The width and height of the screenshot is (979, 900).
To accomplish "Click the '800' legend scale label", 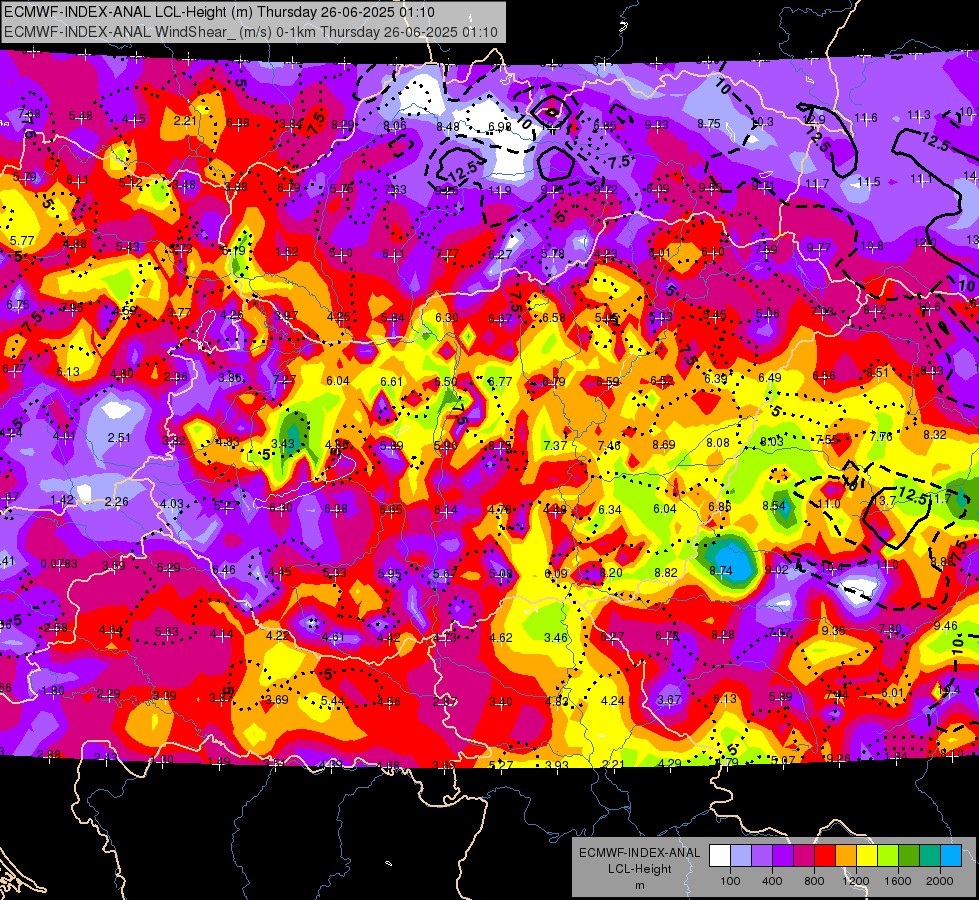I will (x=814, y=881).
